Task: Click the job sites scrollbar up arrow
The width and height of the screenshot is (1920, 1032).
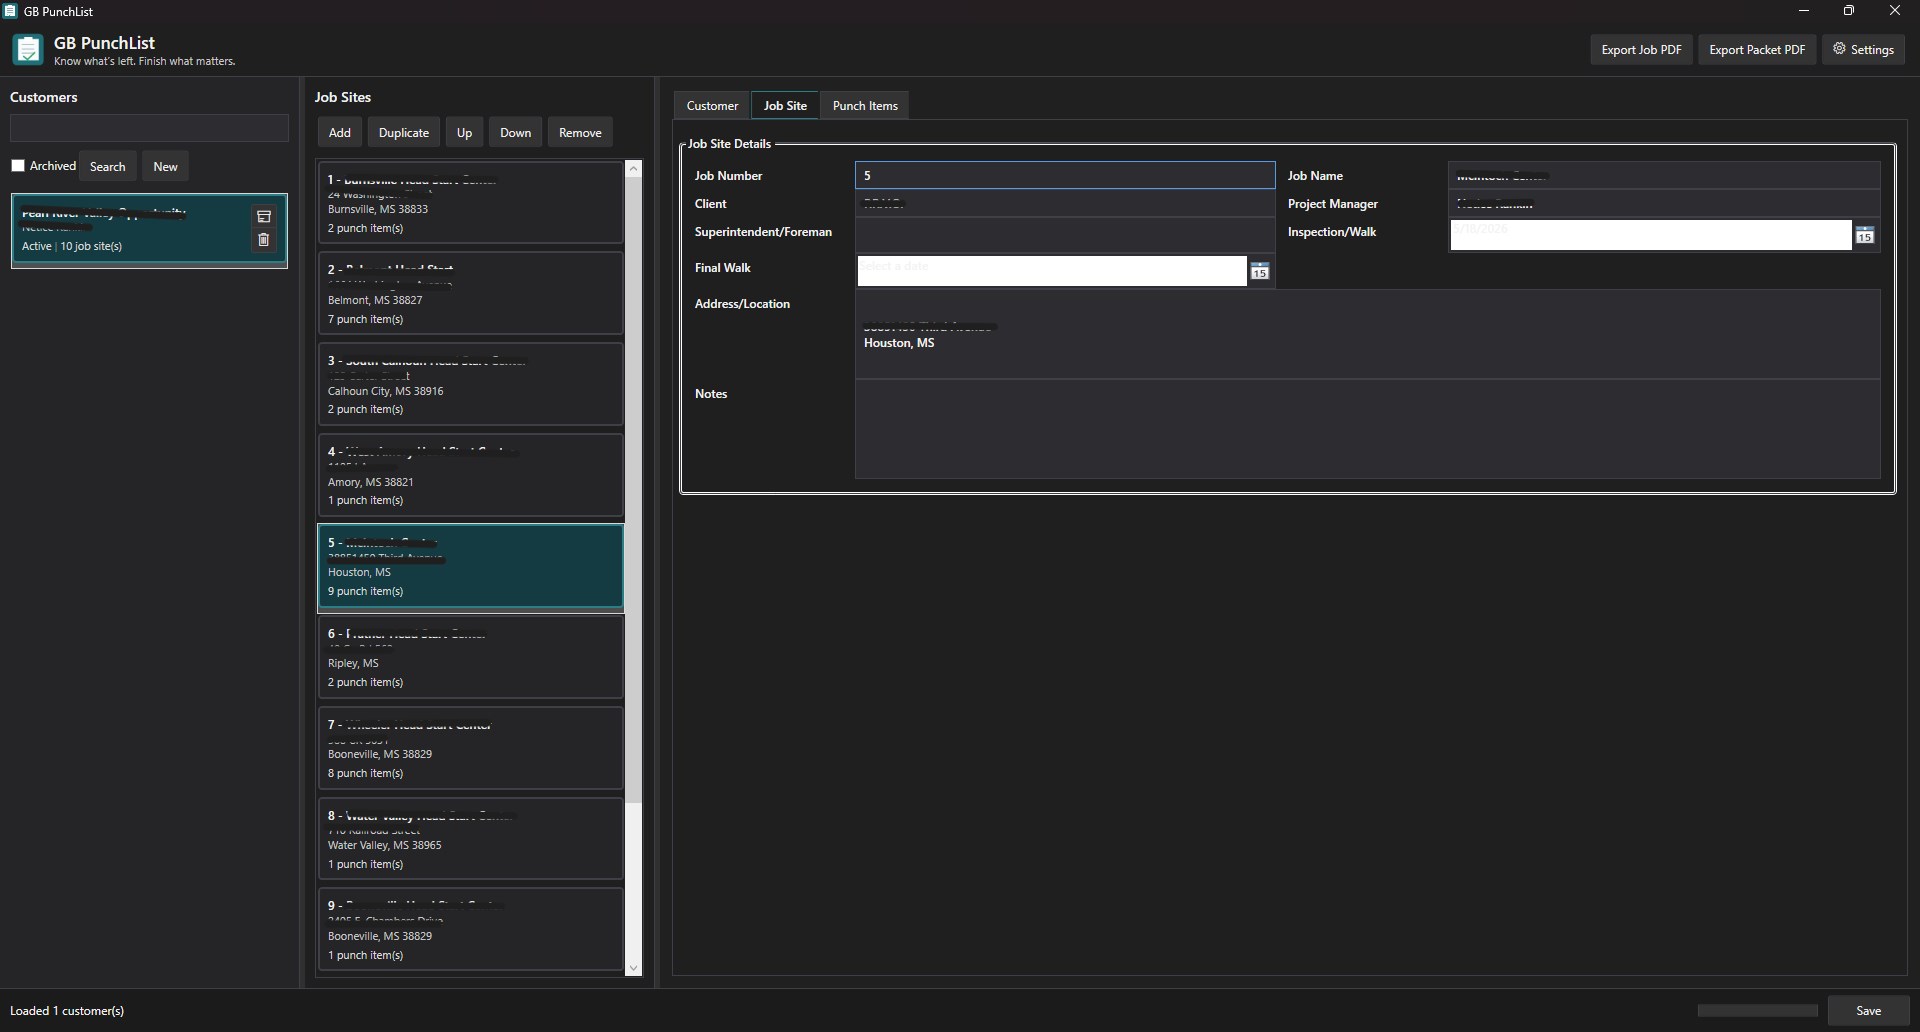Action: pos(633,170)
